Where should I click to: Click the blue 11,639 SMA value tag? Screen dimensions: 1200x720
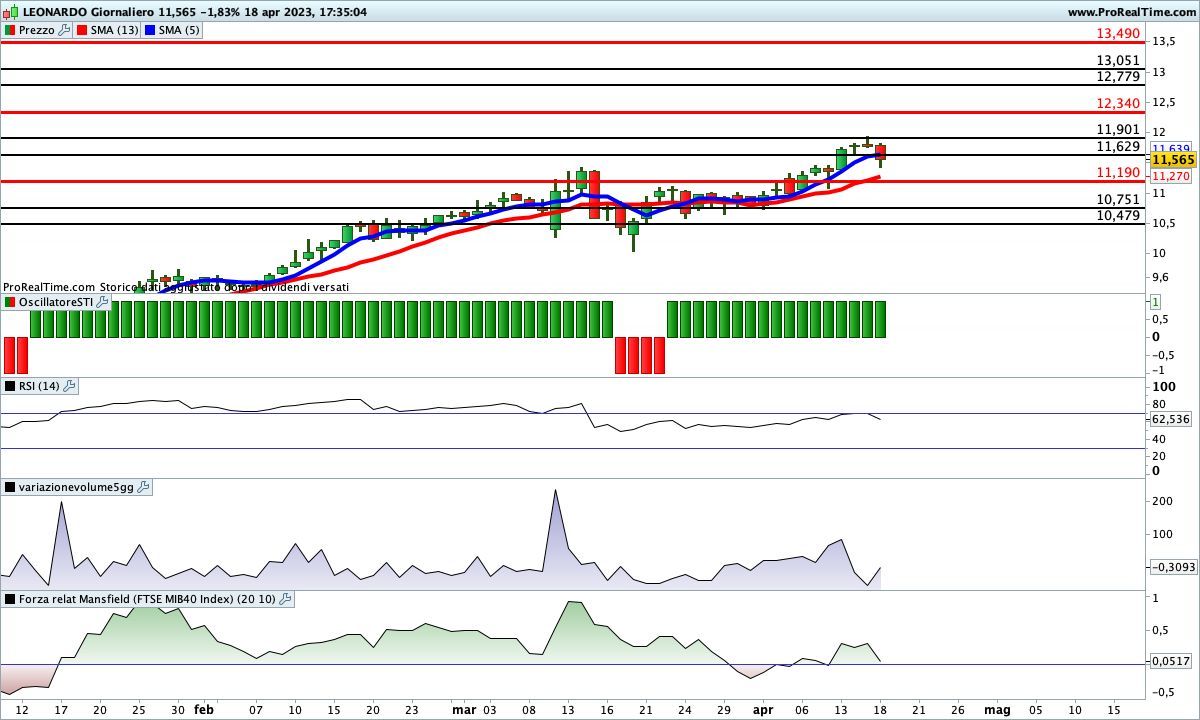pos(1170,148)
